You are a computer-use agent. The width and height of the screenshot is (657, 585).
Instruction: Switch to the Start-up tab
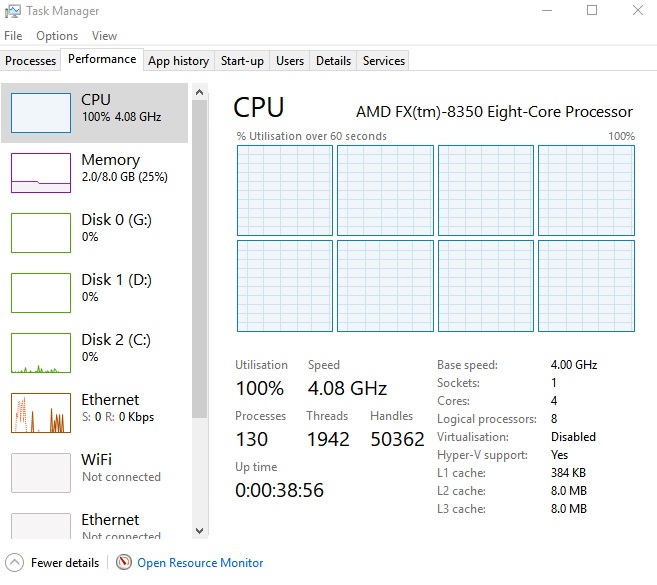(242, 61)
